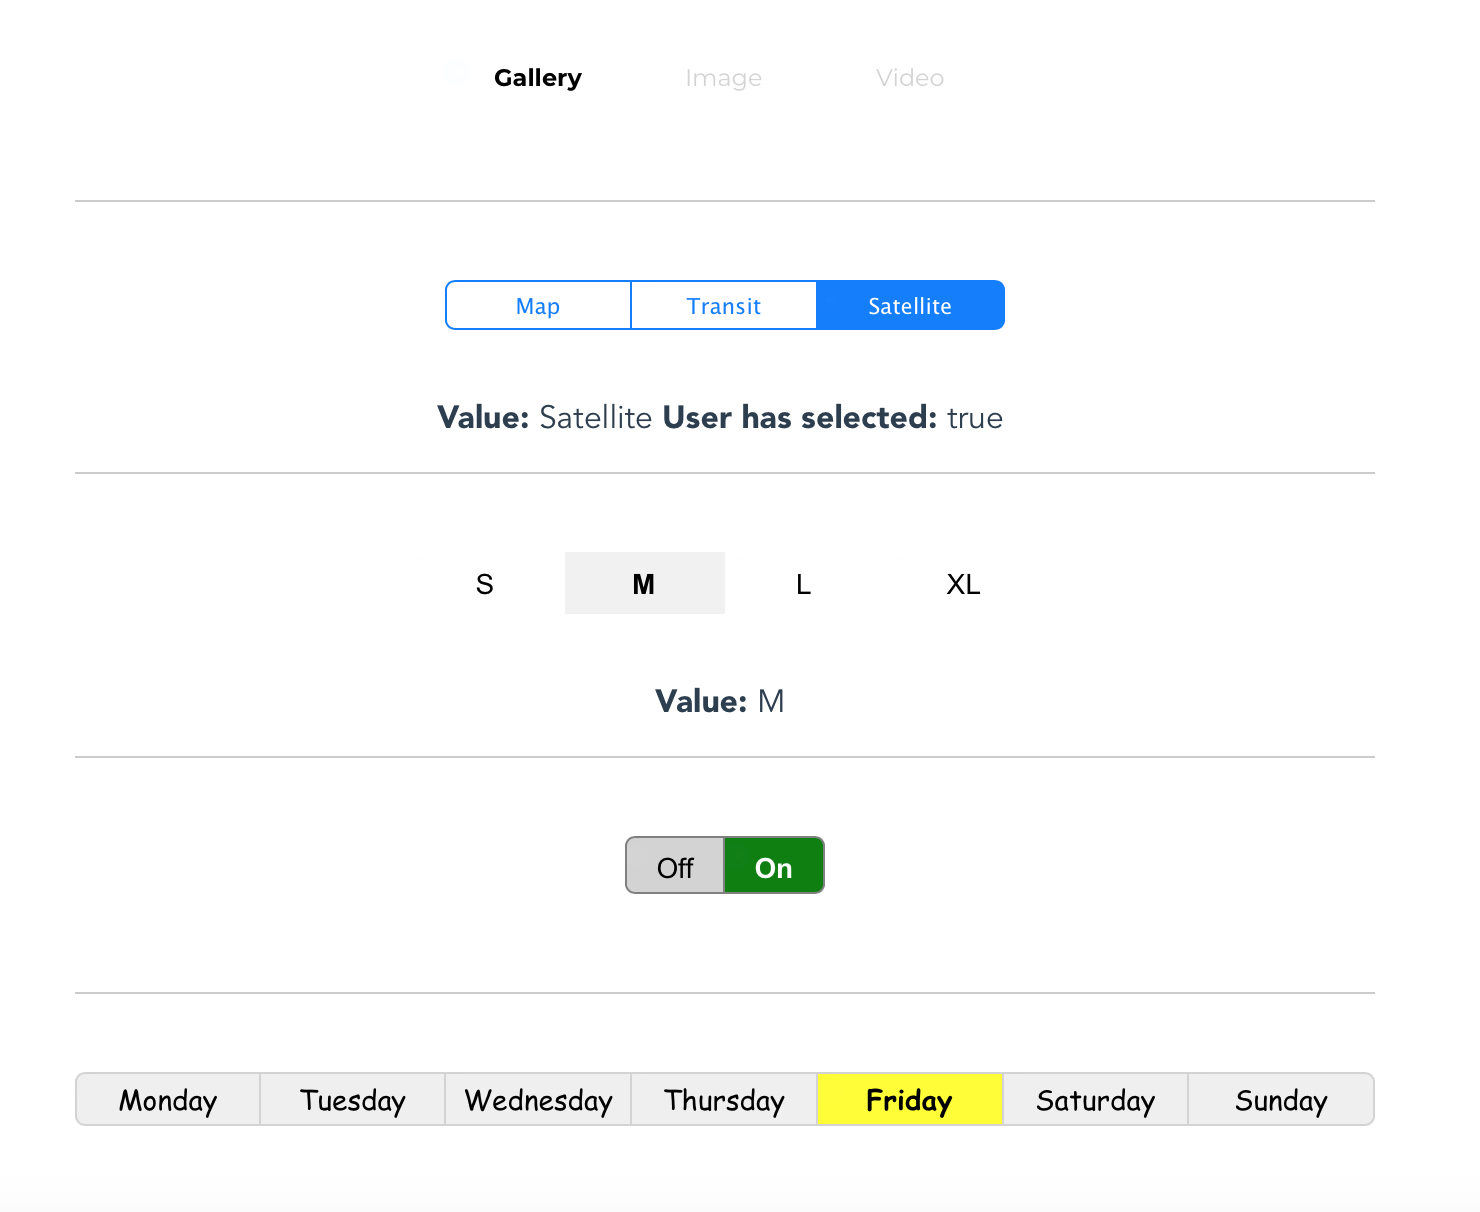The image size is (1480, 1212).
Task: Choose the Map segment
Action: point(538,306)
